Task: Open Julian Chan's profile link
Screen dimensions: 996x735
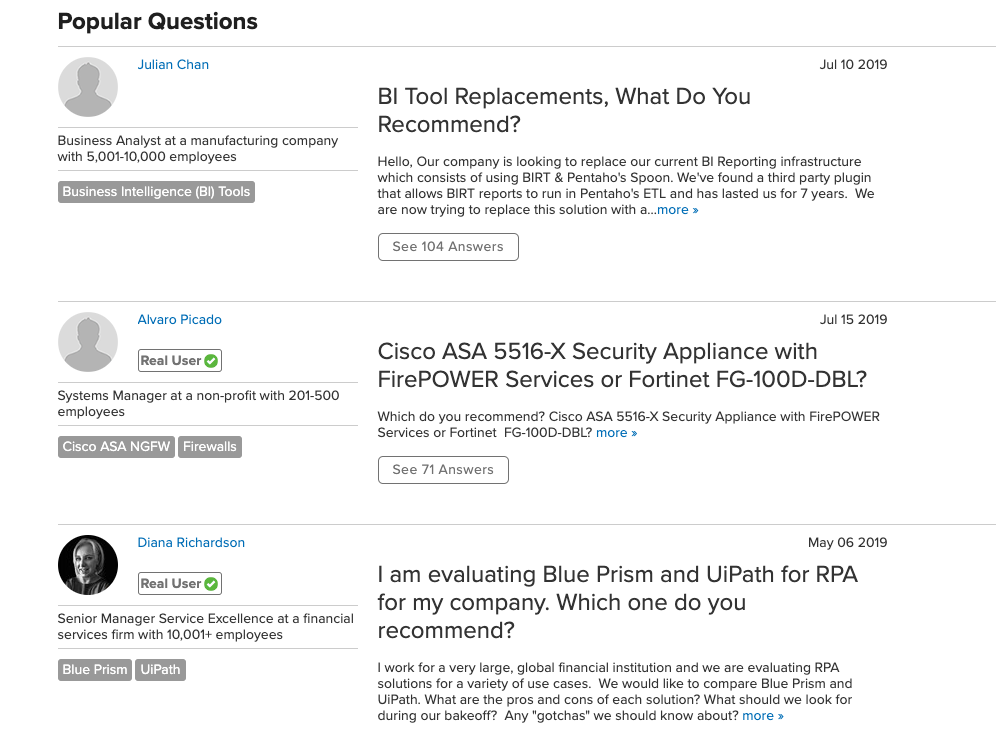Action: [x=173, y=65]
